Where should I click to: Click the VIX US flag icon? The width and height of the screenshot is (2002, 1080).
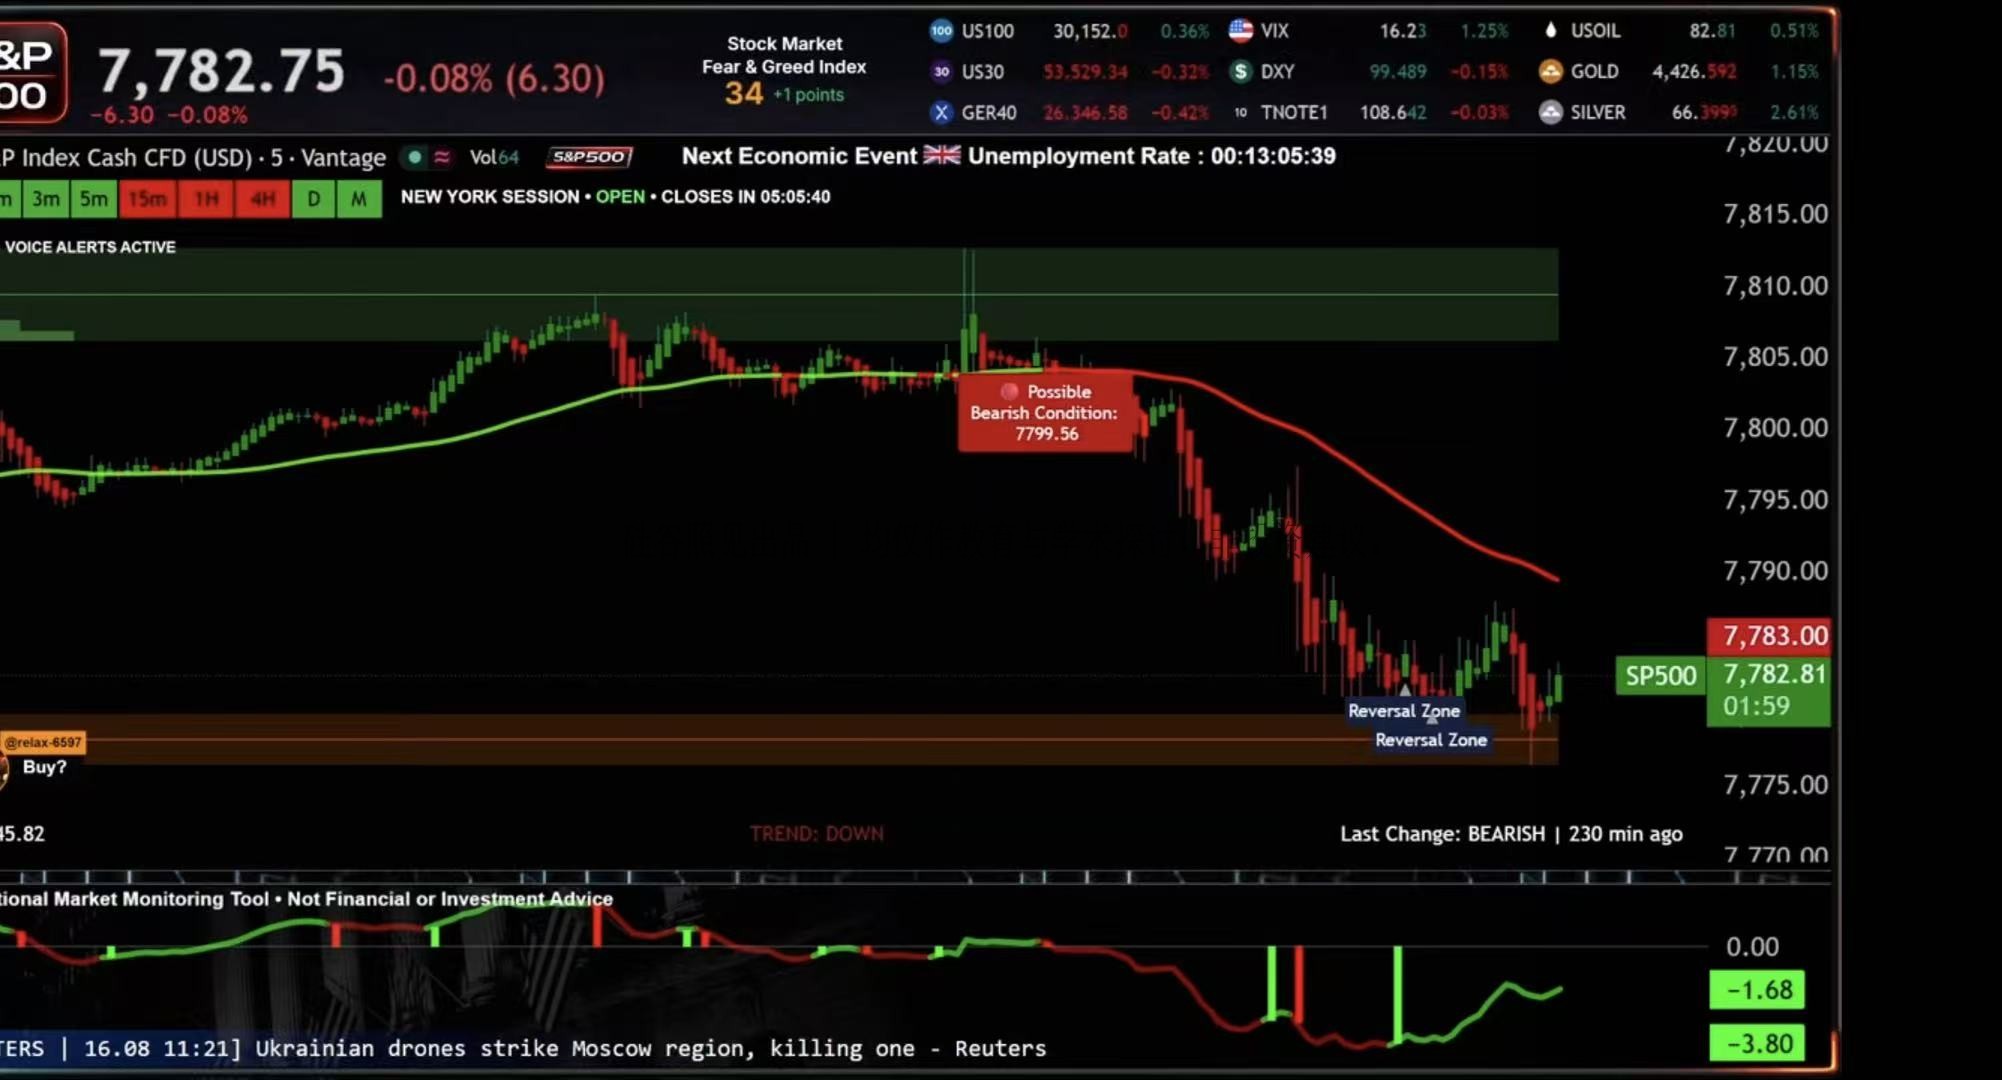[x=1241, y=31]
